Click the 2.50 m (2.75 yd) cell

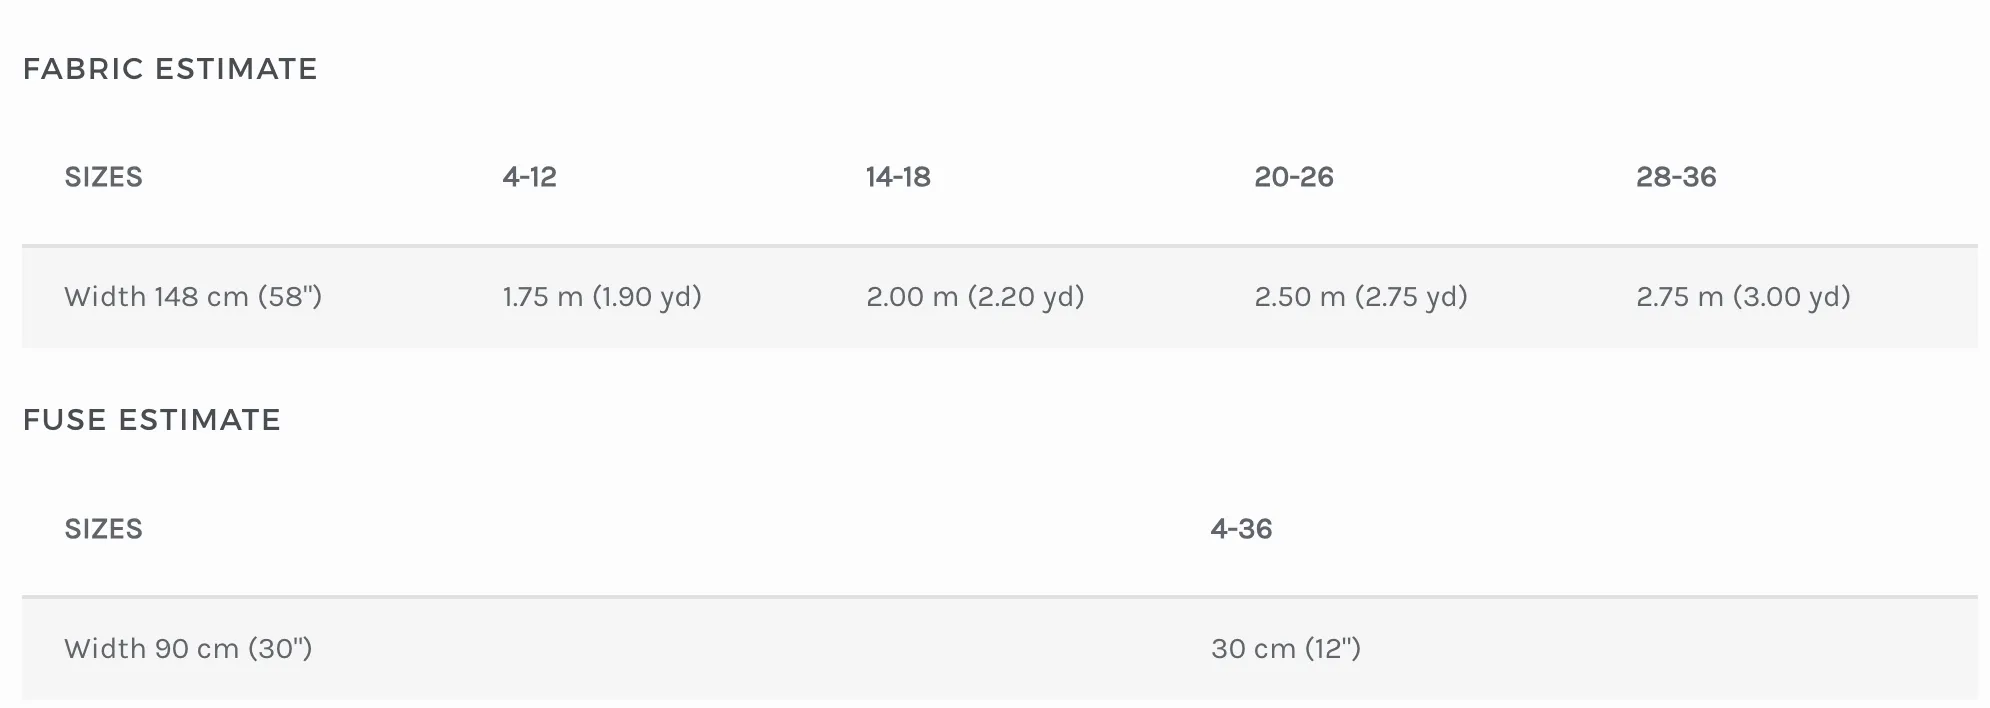[x=1361, y=297]
